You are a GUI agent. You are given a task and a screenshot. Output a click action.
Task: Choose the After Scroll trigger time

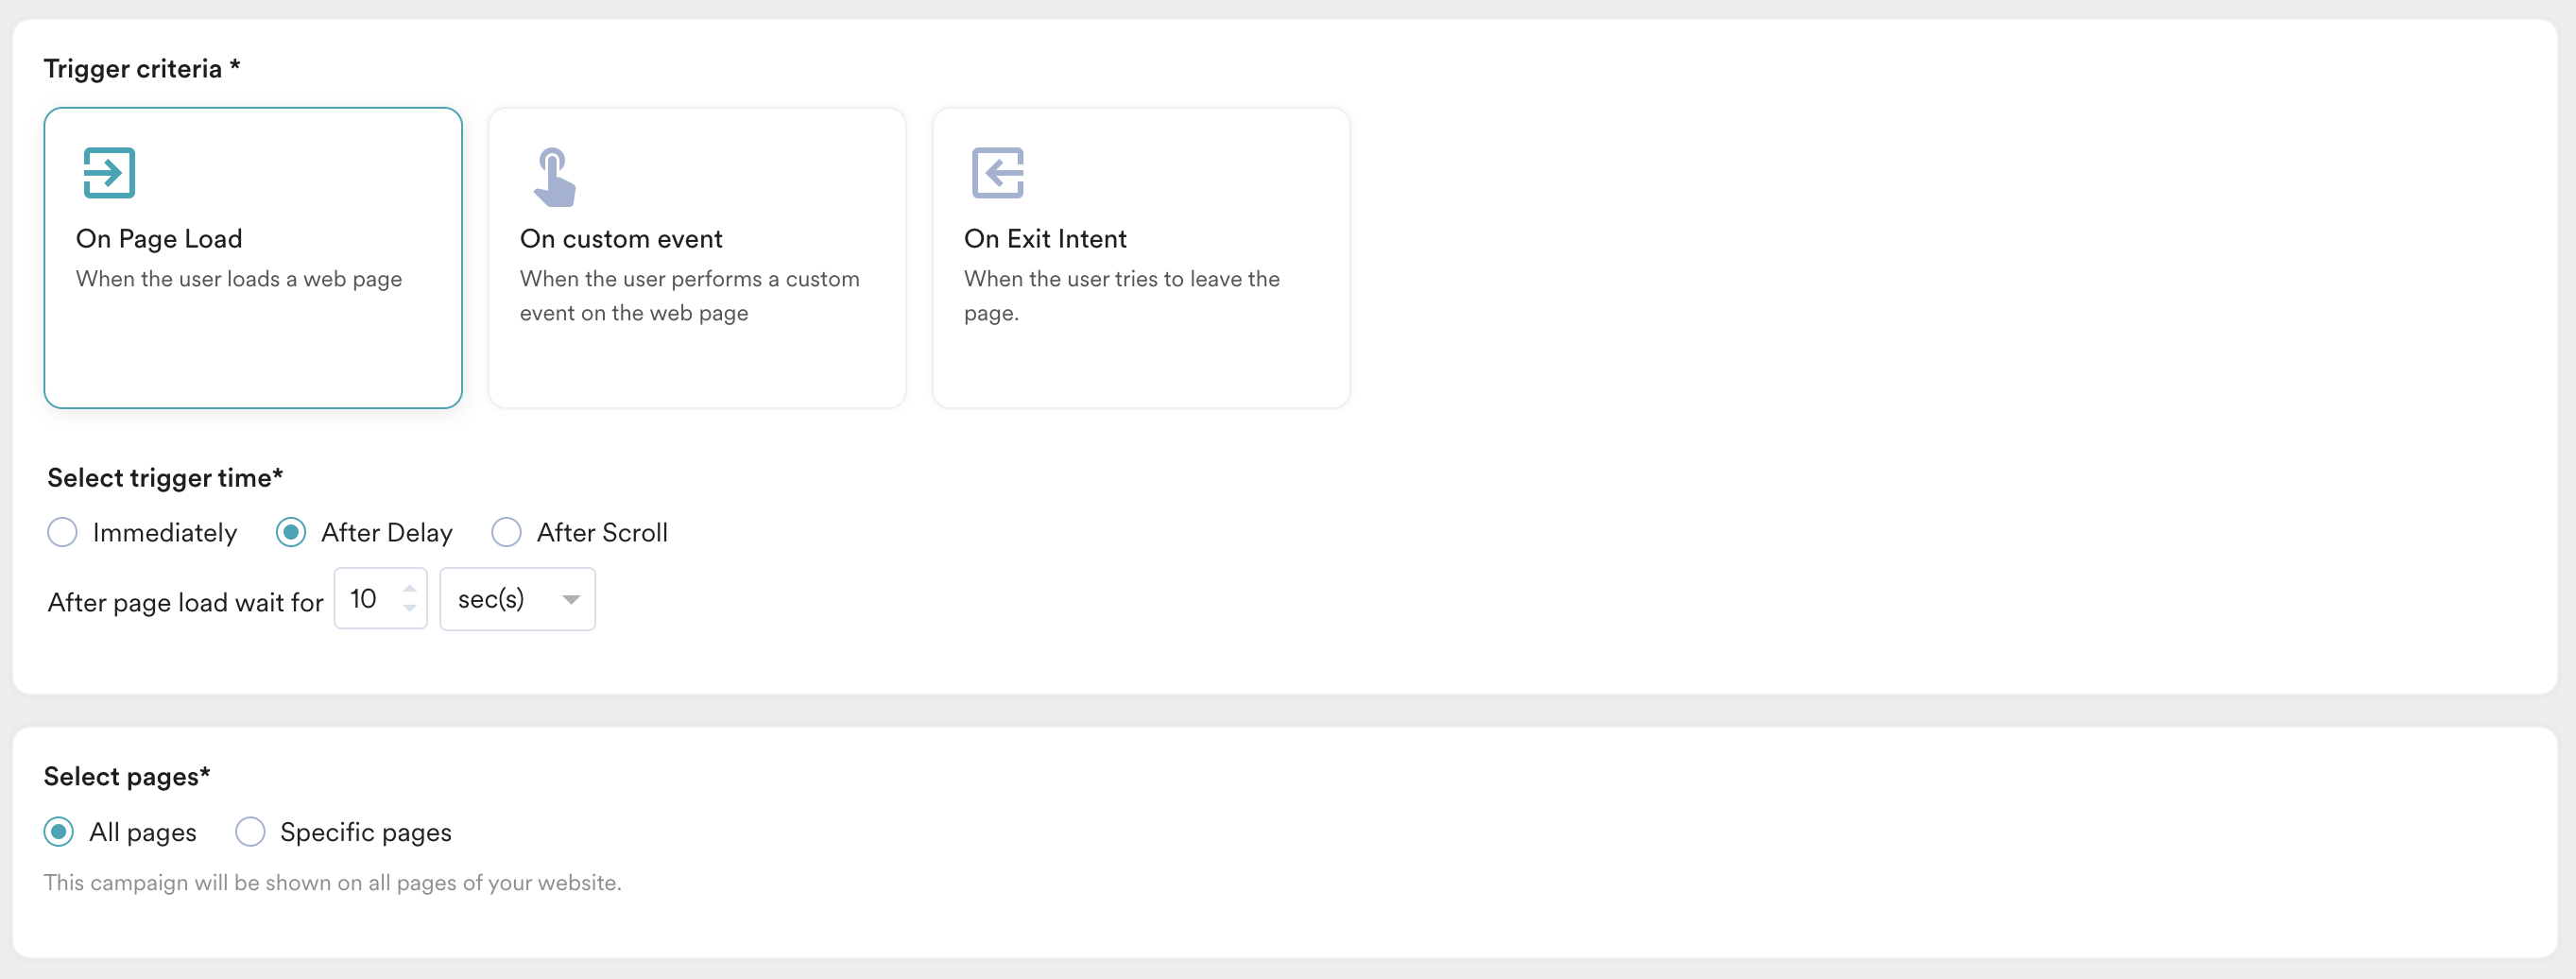506,532
